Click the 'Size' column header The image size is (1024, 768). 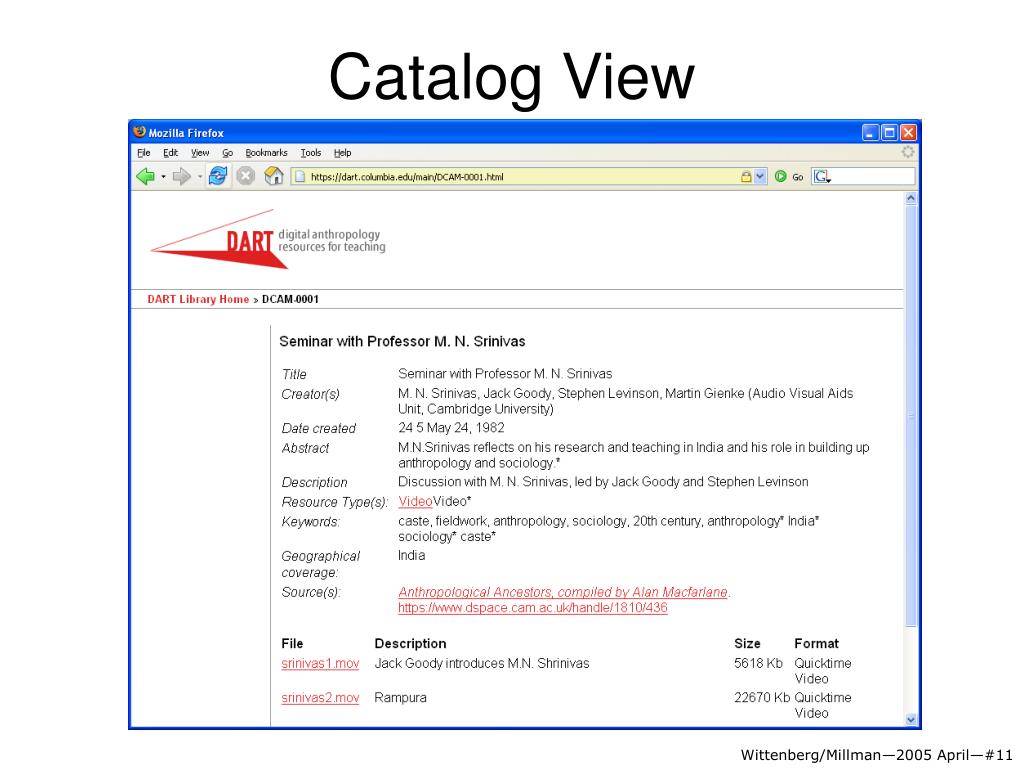pyautogui.click(x=747, y=643)
